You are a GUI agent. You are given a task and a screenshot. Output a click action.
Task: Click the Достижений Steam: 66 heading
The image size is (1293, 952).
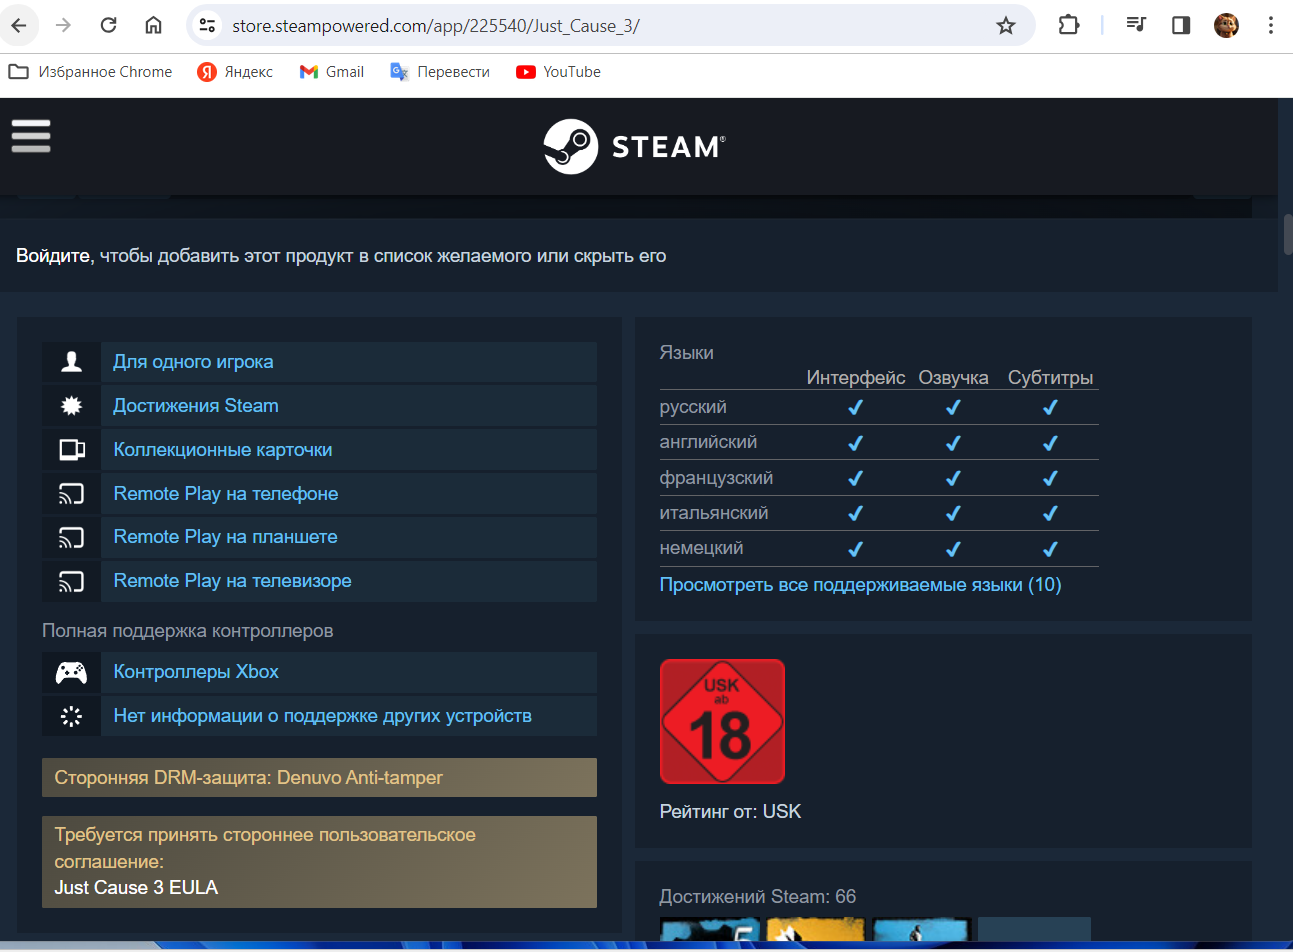click(757, 897)
